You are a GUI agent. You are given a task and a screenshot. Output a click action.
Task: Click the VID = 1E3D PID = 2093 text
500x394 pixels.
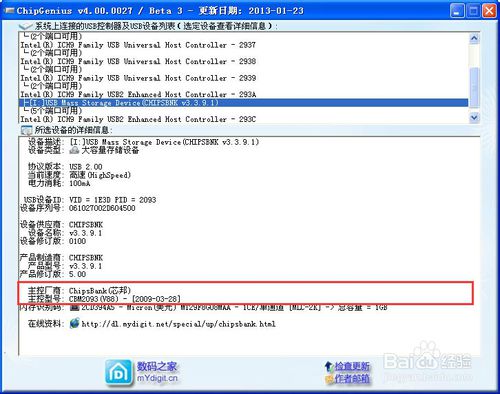point(113,200)
